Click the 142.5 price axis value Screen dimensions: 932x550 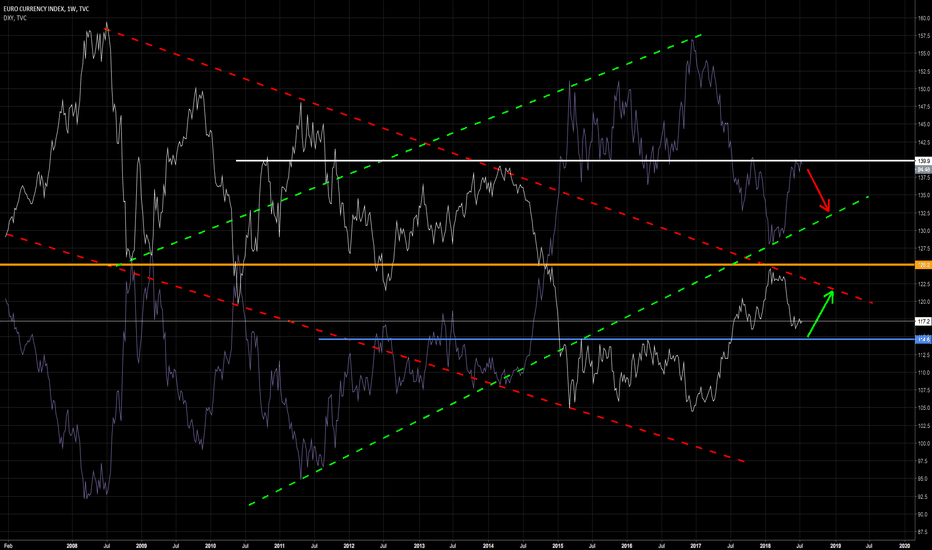(924, 143)
